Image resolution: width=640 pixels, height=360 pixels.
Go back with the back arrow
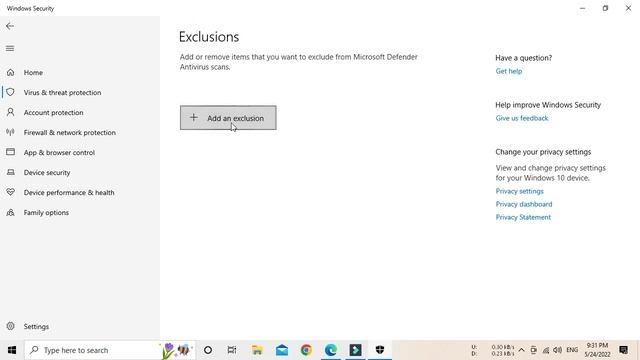10,26
